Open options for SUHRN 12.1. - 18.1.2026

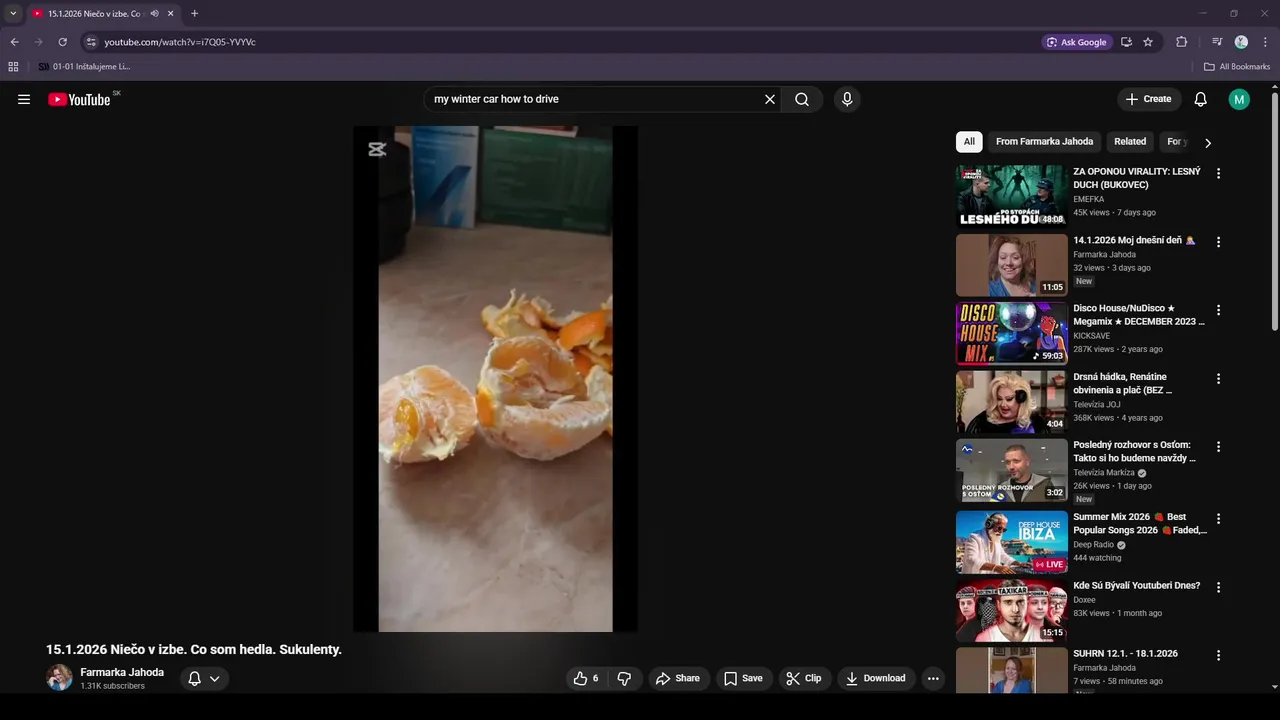[x=1218, y=655]
